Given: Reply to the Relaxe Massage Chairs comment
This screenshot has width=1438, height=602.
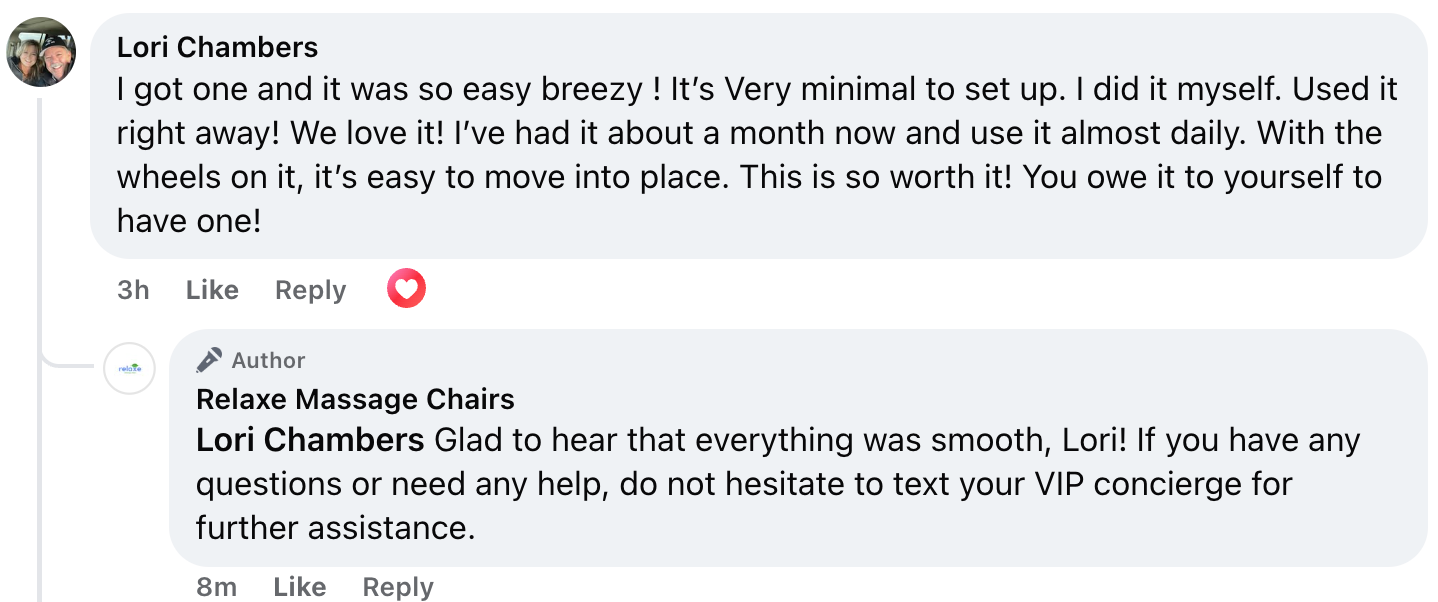Looking at the screenshot, I should tap(398, 587).
